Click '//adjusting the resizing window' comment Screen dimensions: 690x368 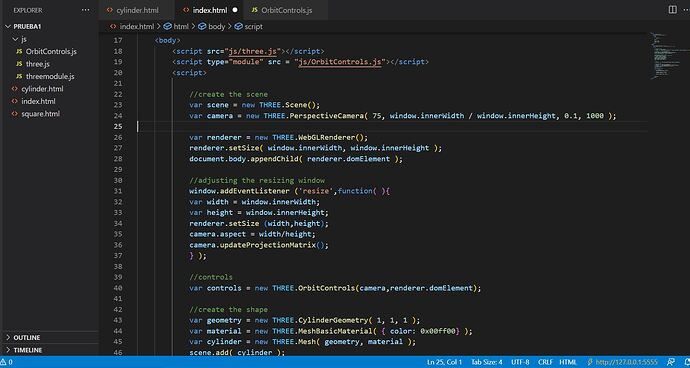point(257,180)
